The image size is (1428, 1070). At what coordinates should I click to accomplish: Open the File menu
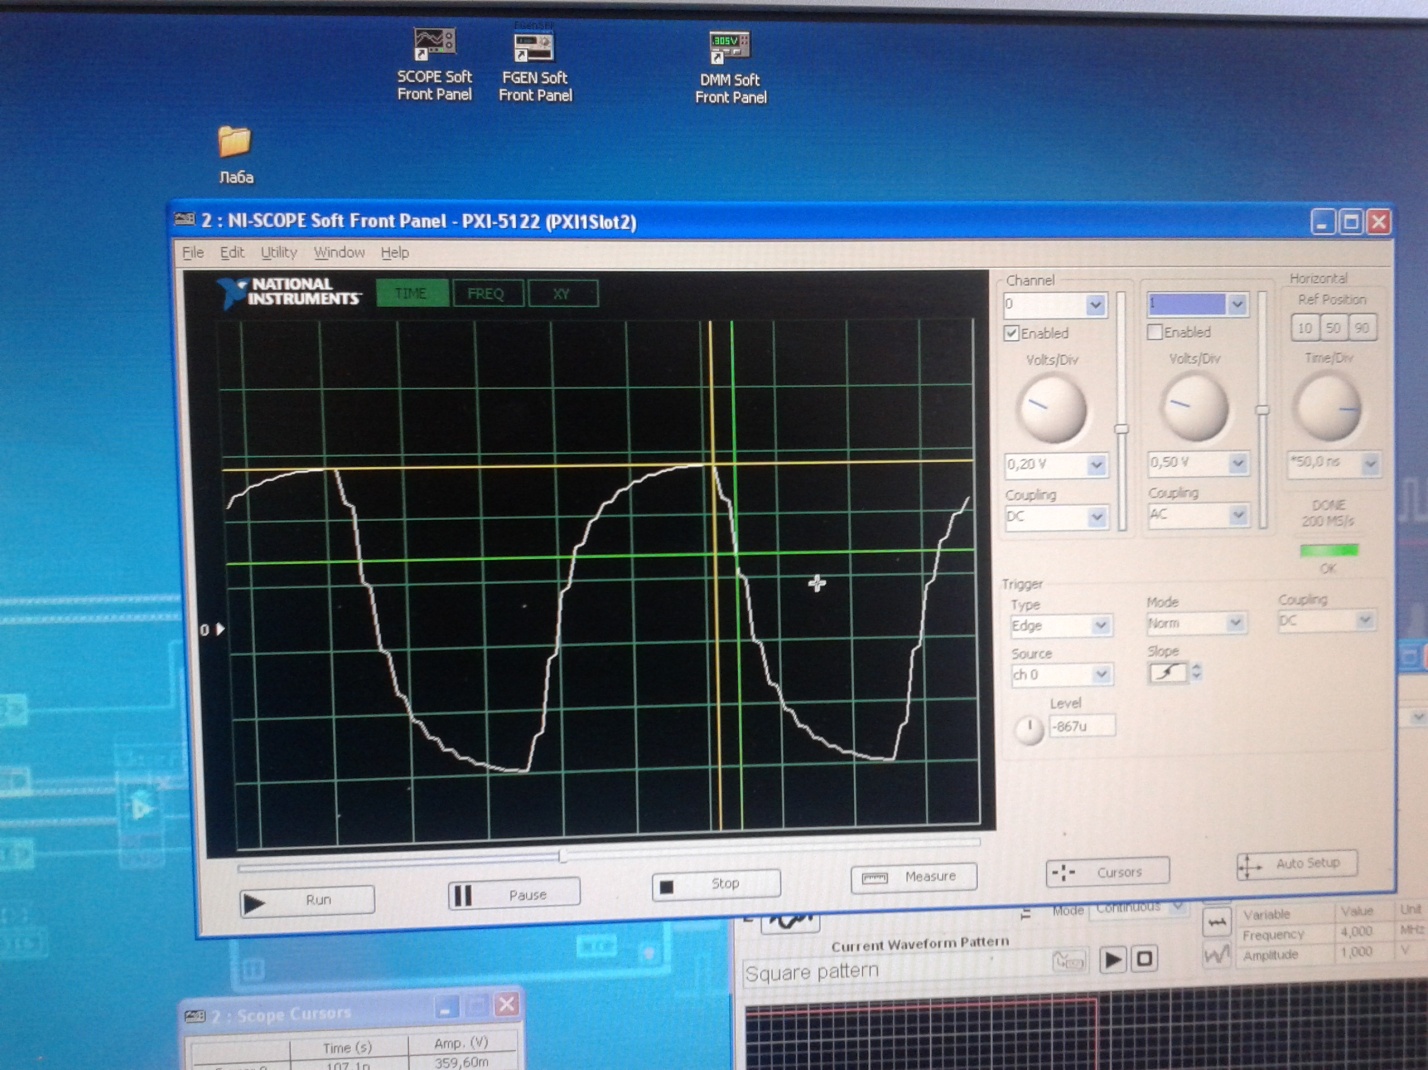193,253
